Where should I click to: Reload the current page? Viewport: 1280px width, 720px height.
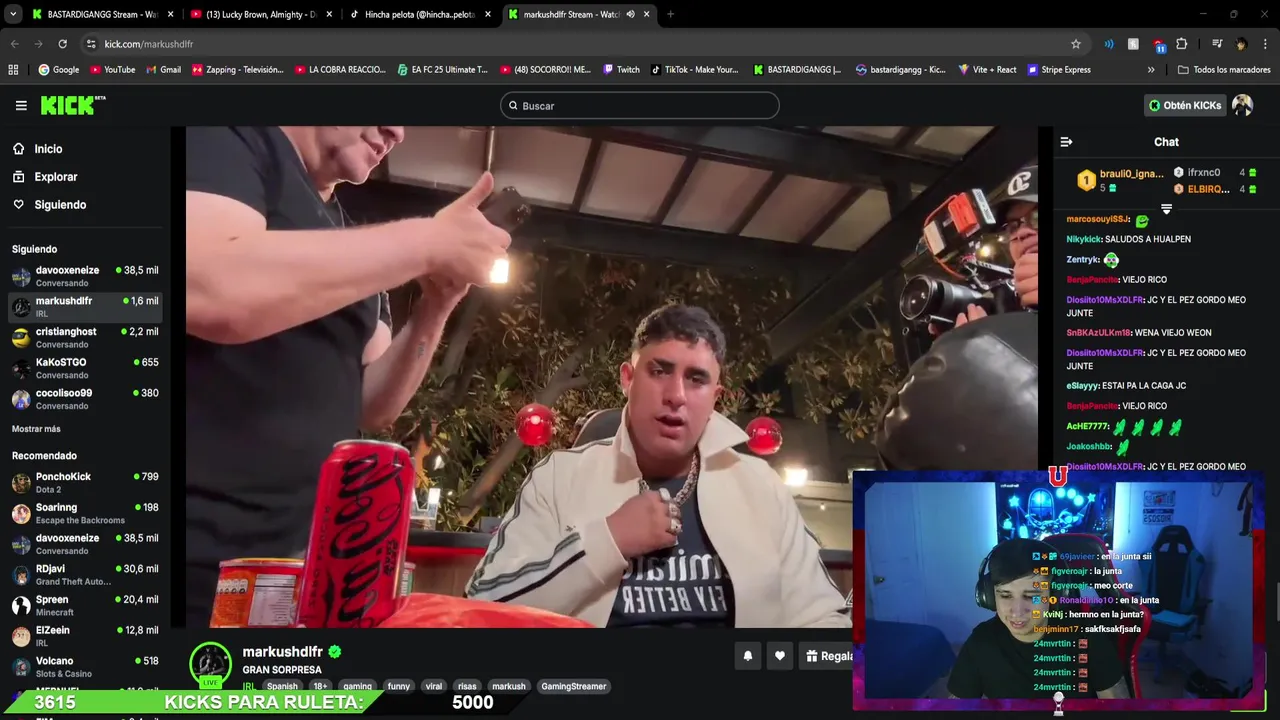coord(62,44)
